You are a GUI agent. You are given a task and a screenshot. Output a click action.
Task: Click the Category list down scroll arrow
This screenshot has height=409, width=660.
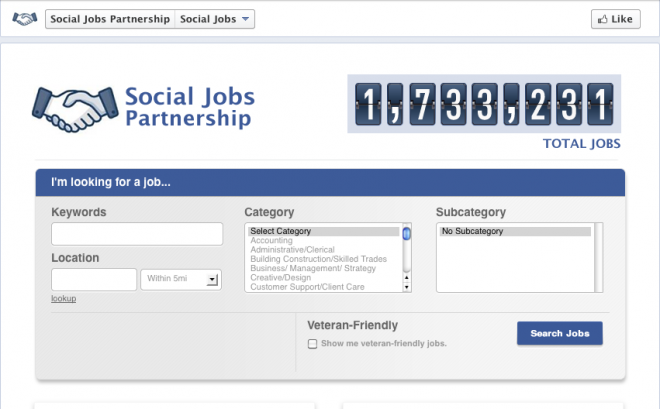pos(406,287)
